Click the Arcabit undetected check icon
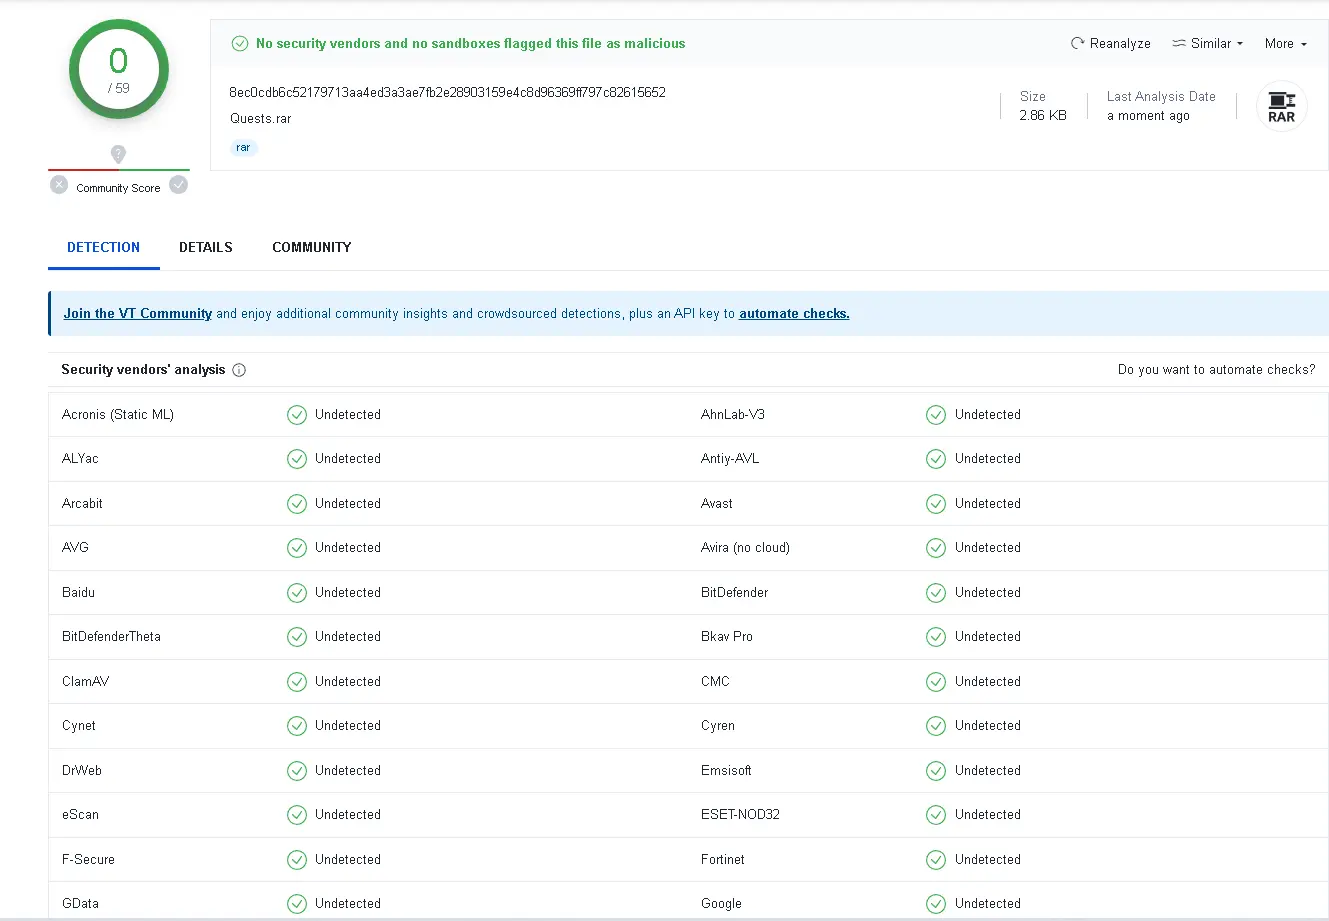 pyautogui.click(x=297, y=504)
